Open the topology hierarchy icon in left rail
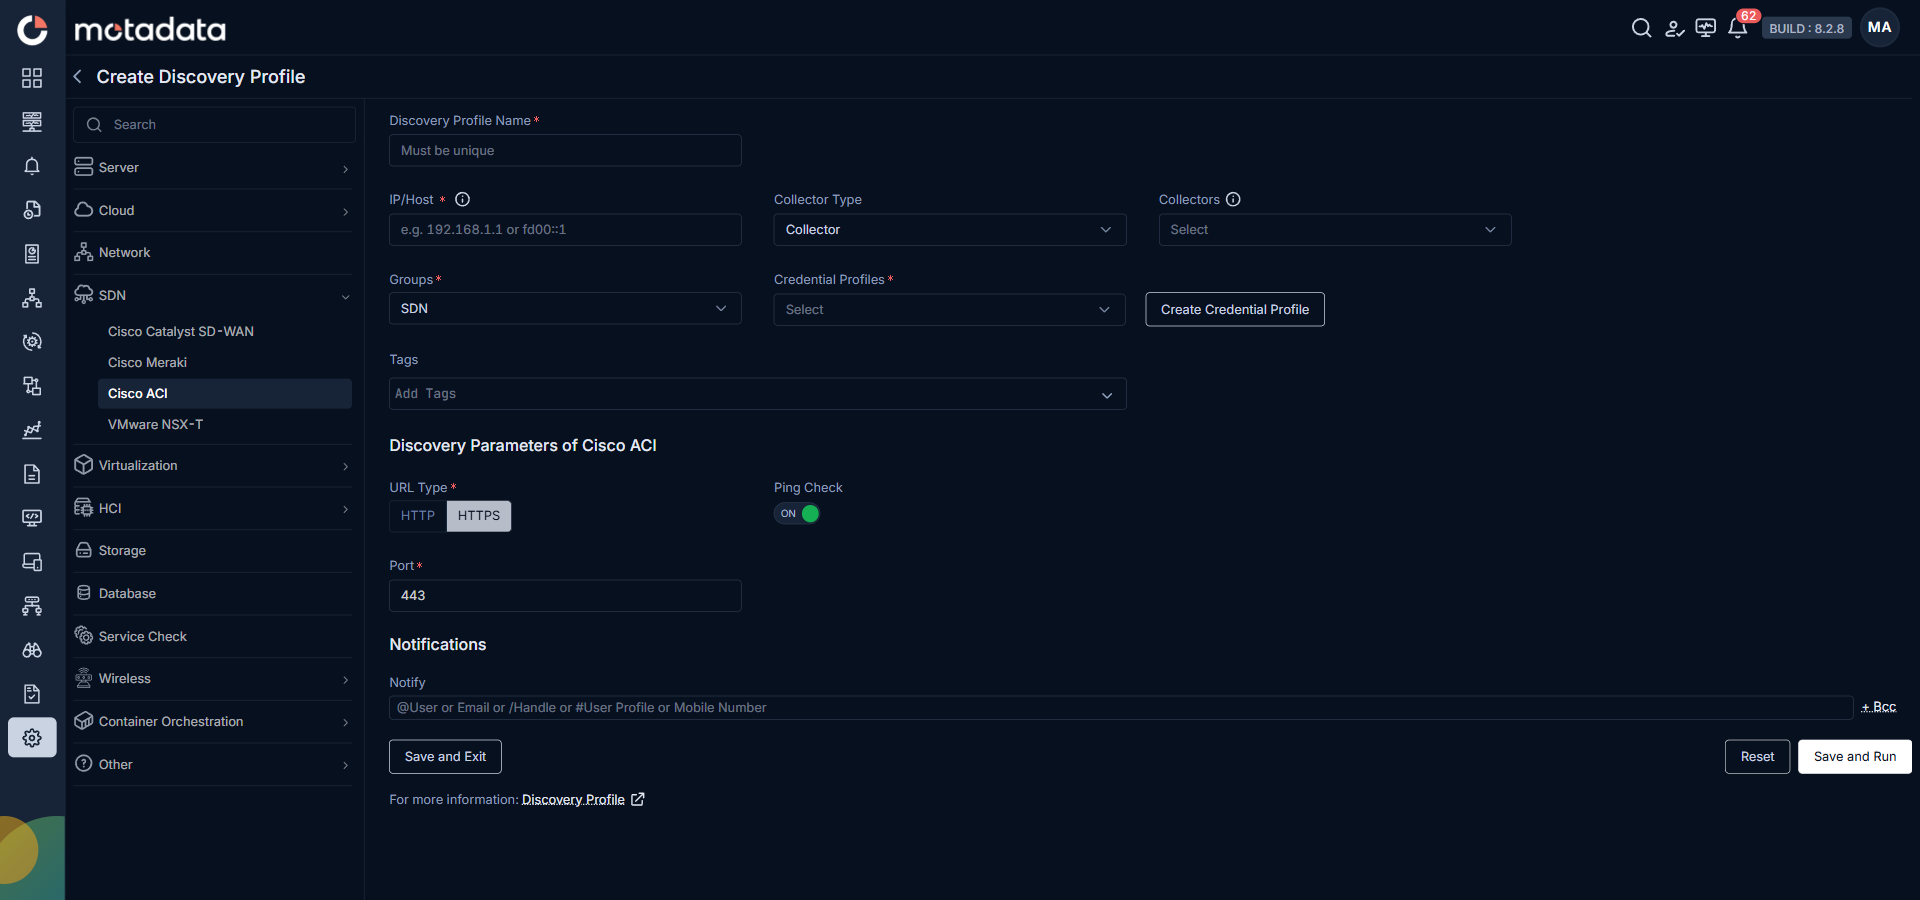 click(x=32, y=298)
